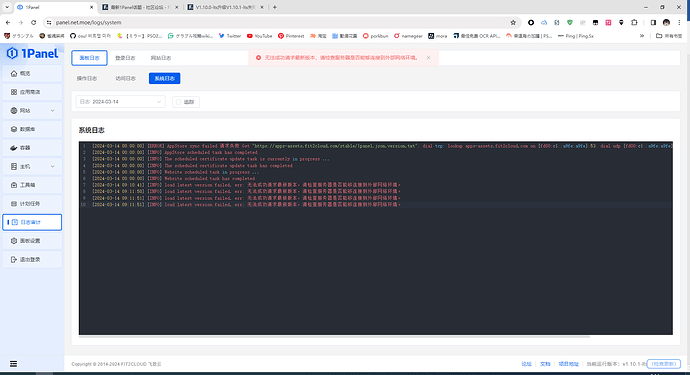The image size is (690, 375).
Task: Open the forum link in footer
Action: (526, 364)
